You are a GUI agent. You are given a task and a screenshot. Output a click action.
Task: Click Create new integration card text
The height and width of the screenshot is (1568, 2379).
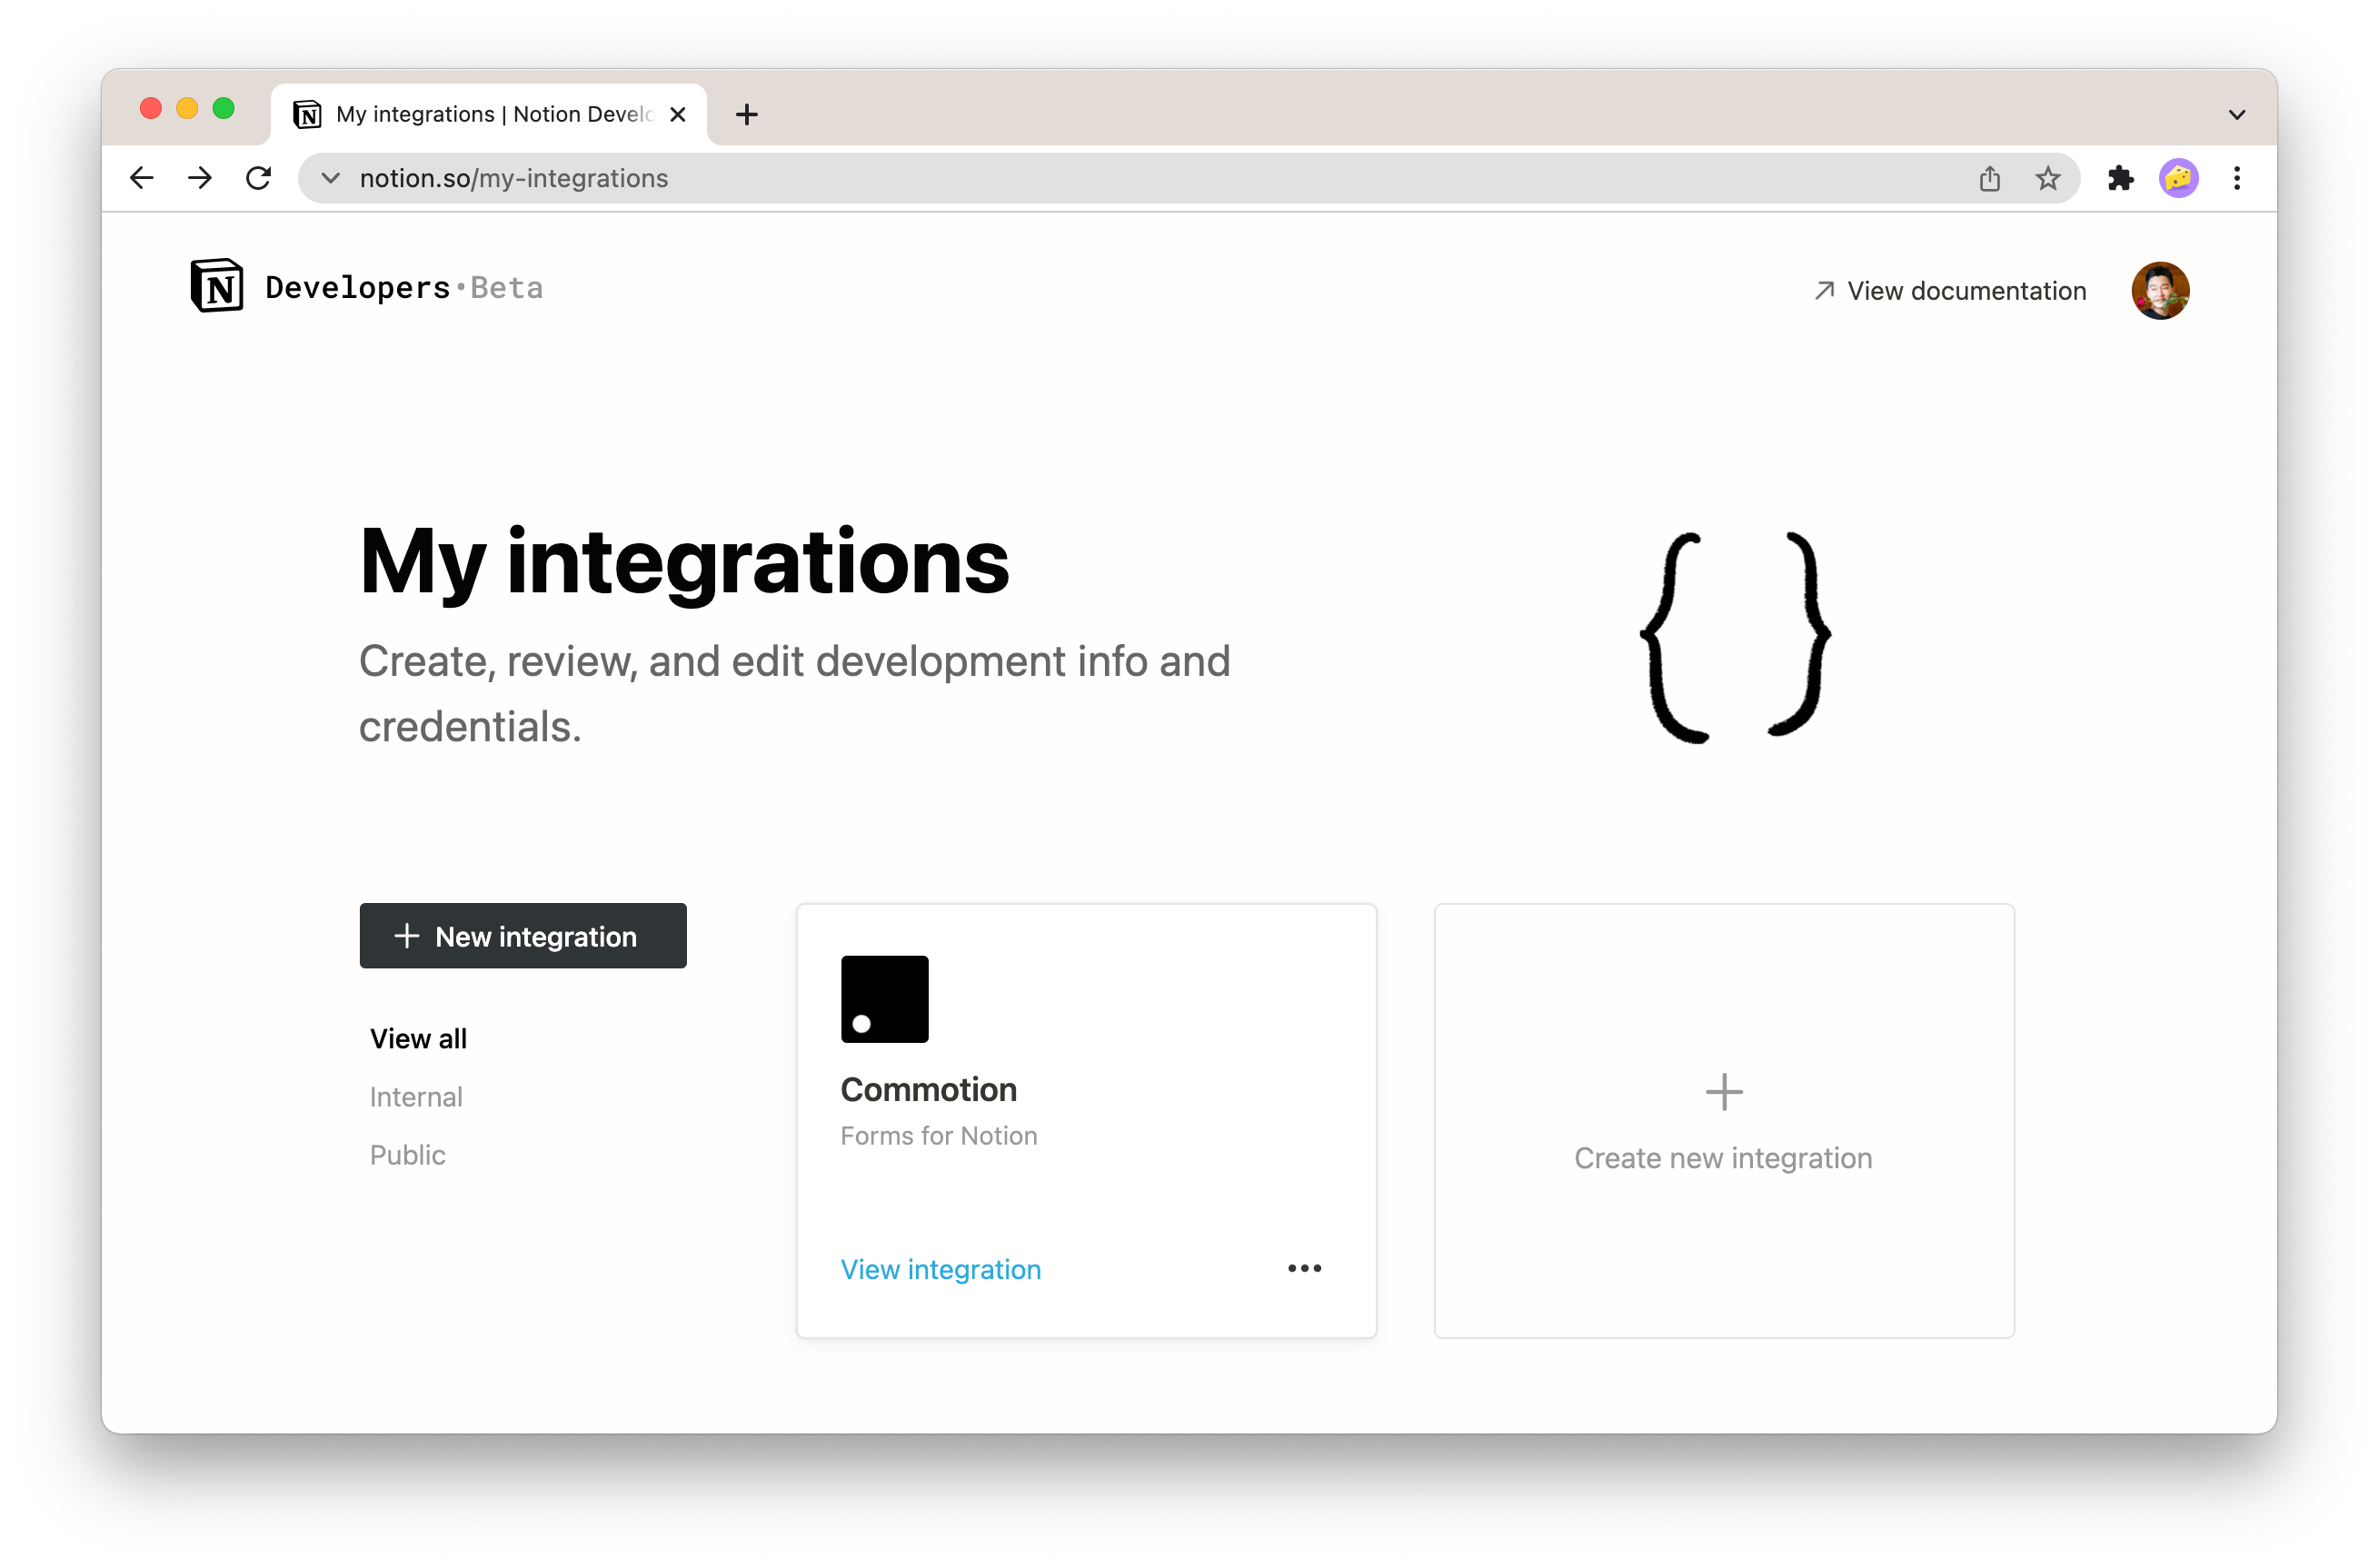[1724, 1158]
